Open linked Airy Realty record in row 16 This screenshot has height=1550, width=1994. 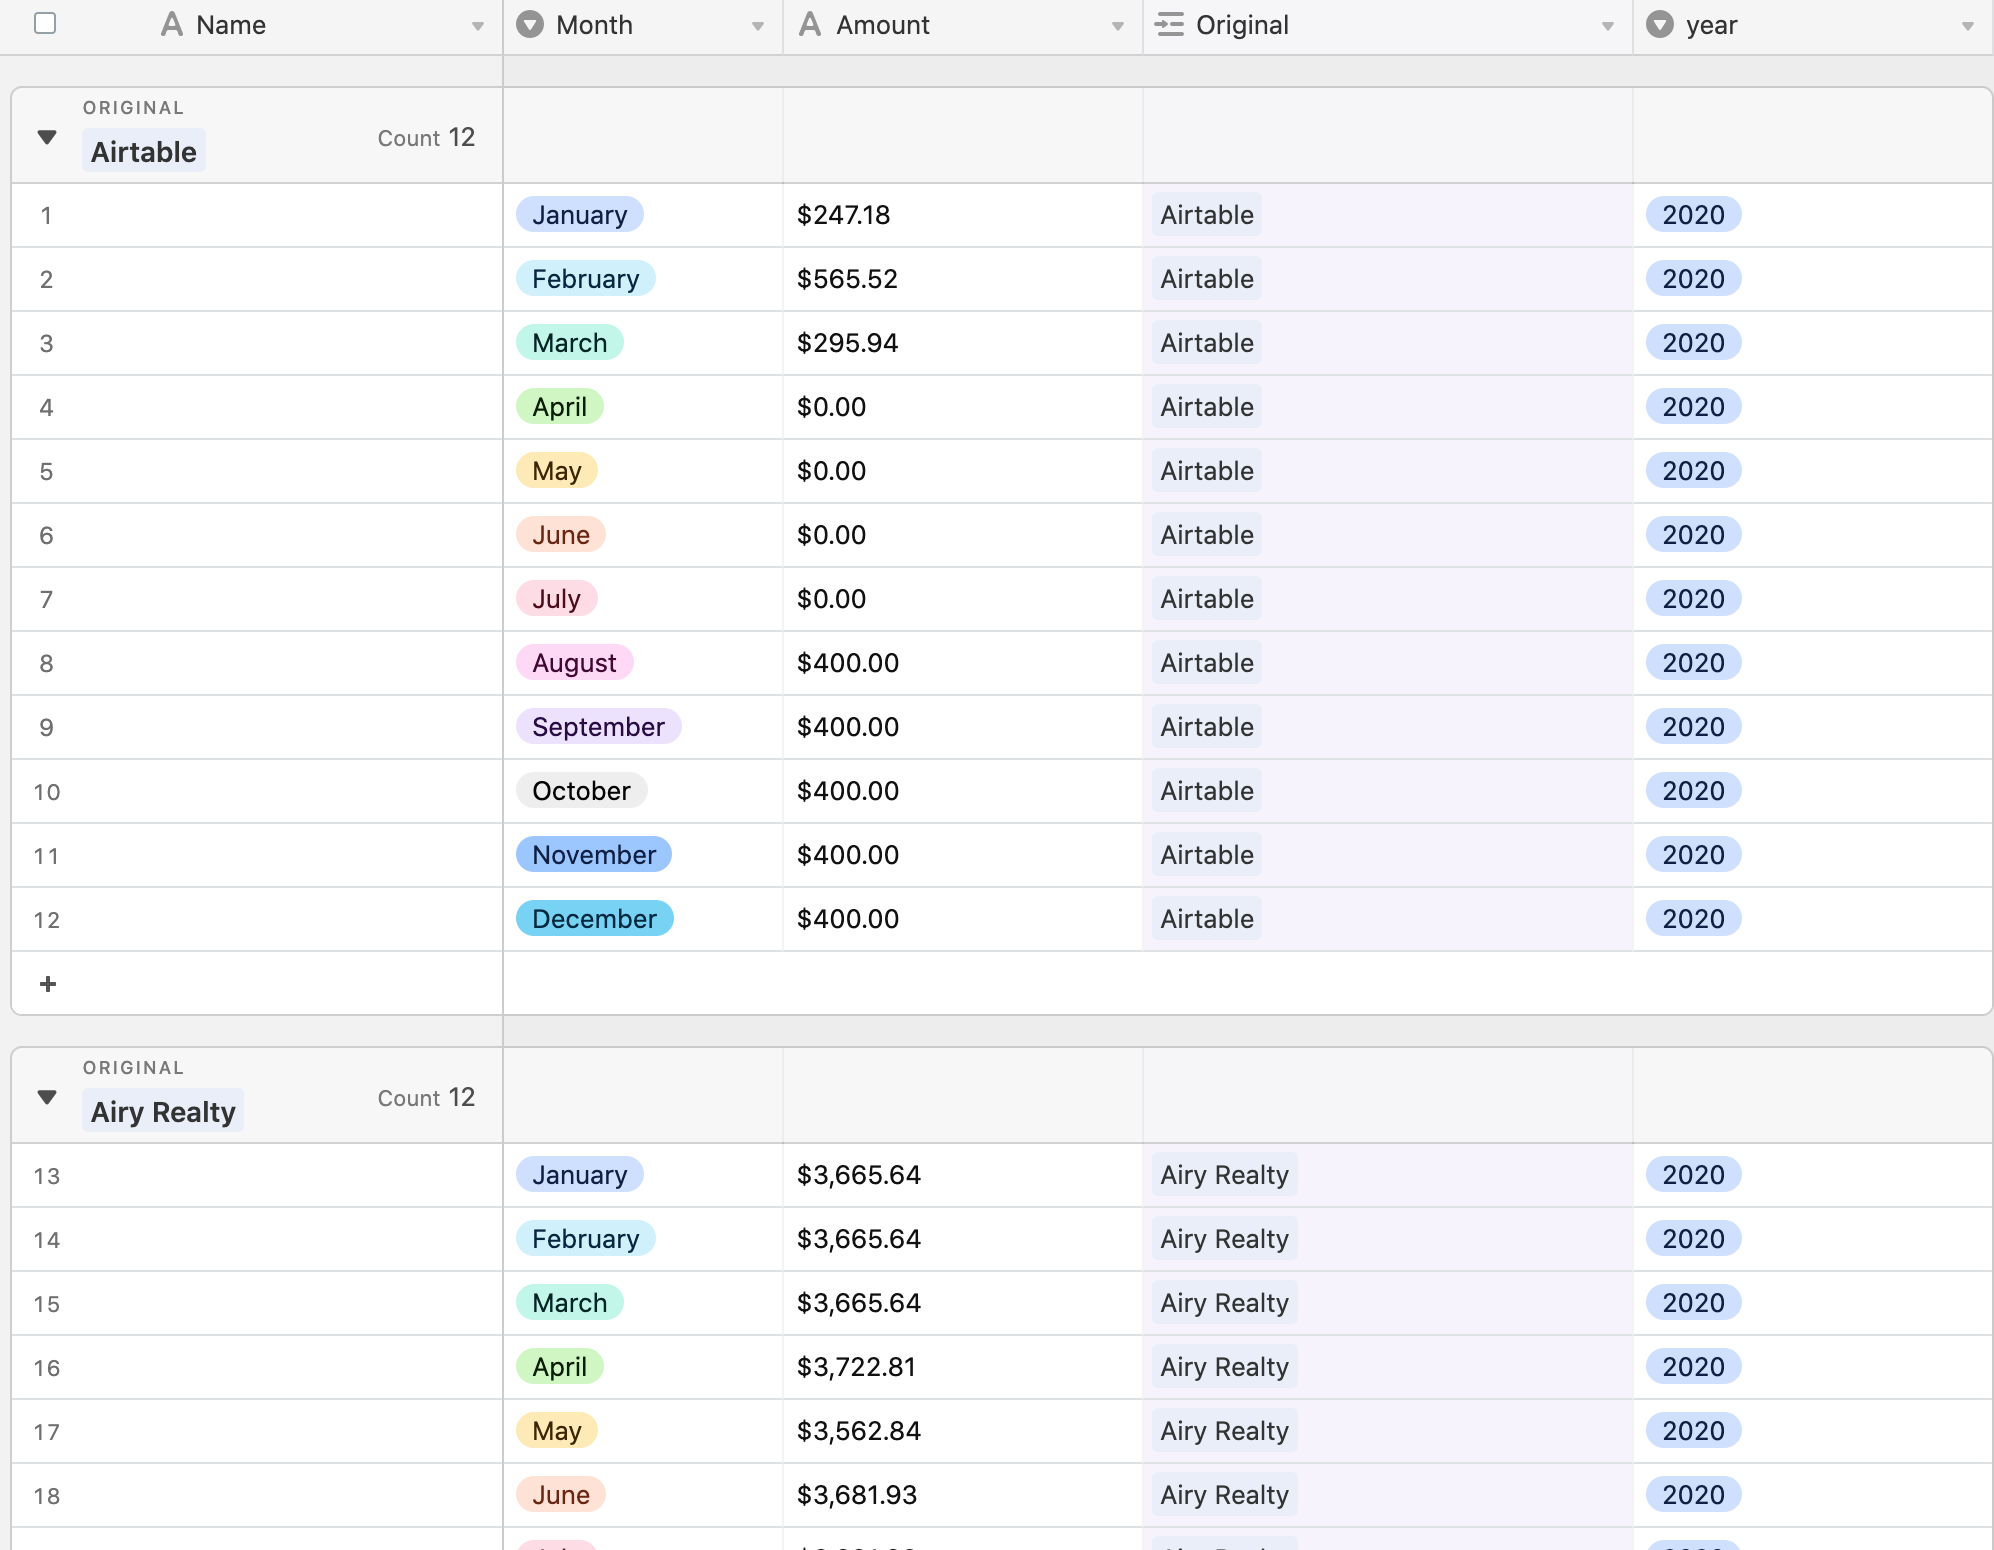pyautogui.click(x=1224, y=1366)
